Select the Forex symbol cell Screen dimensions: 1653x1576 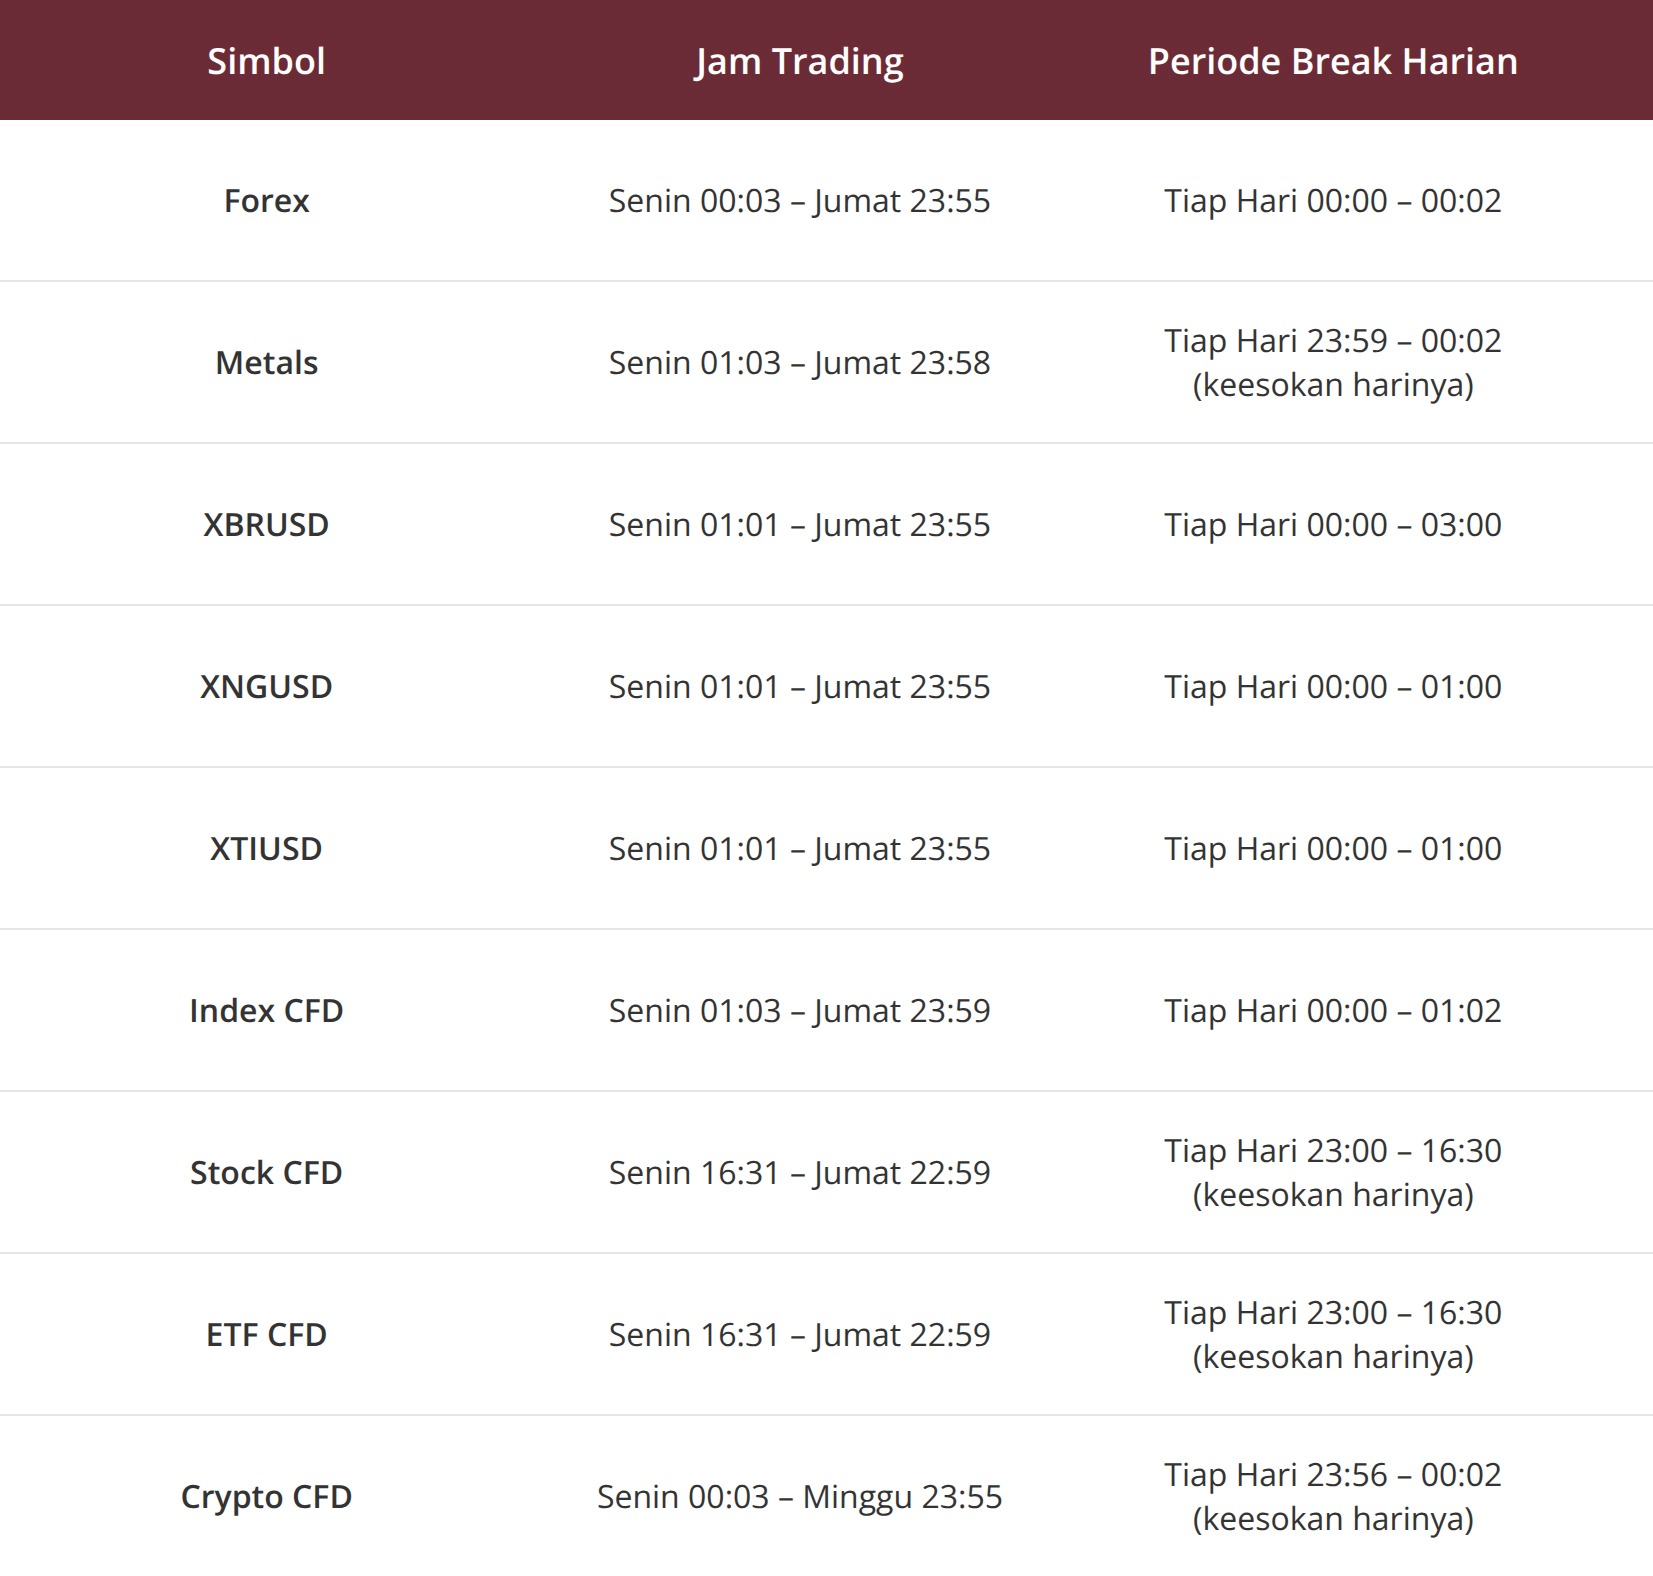(x=266, y=201)
